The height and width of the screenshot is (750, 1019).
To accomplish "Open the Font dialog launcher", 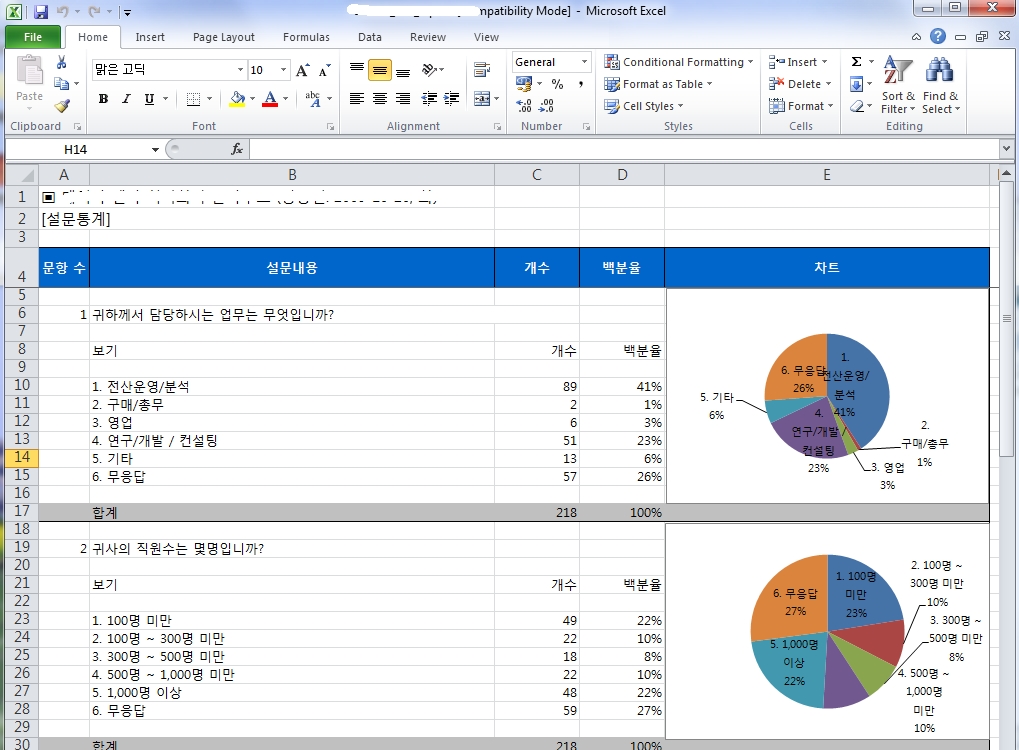I will pos(330,127).
